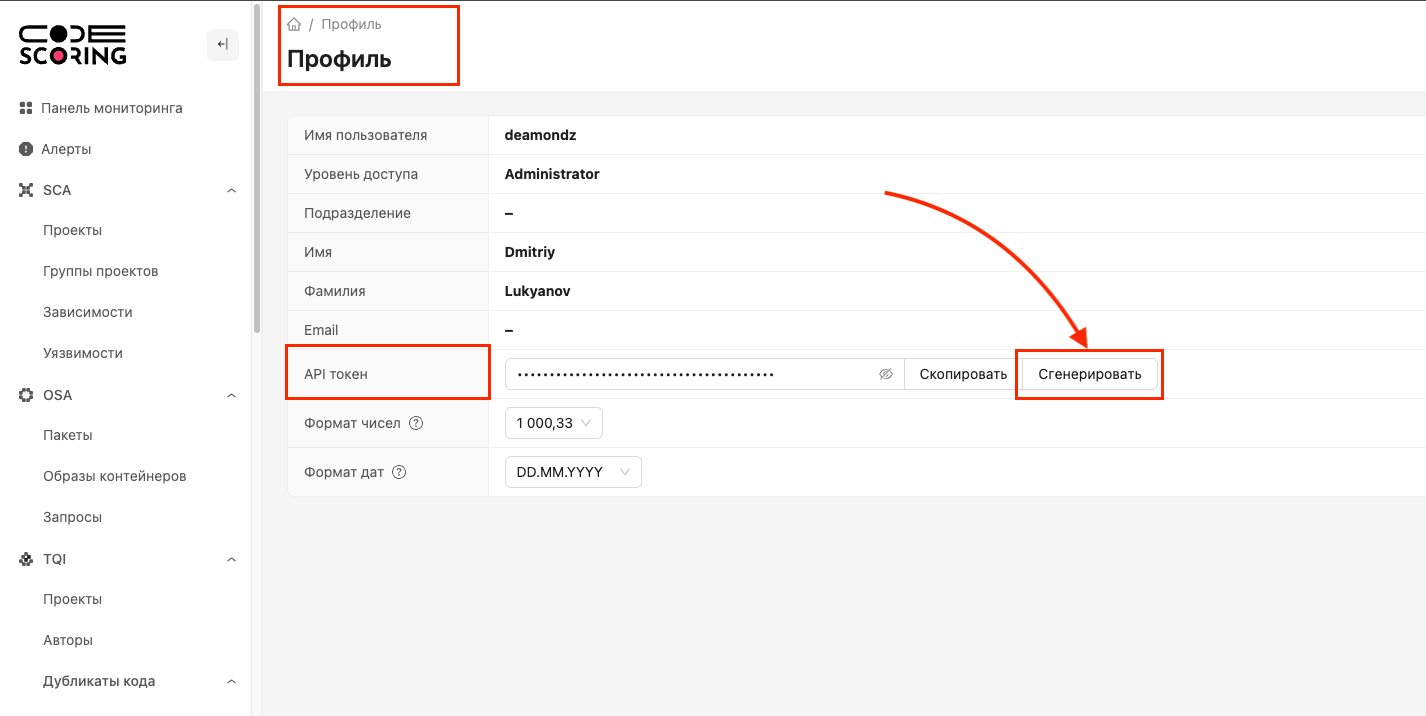Open the Панель мониторинга dashboard icon

click(x=25, y=107)
